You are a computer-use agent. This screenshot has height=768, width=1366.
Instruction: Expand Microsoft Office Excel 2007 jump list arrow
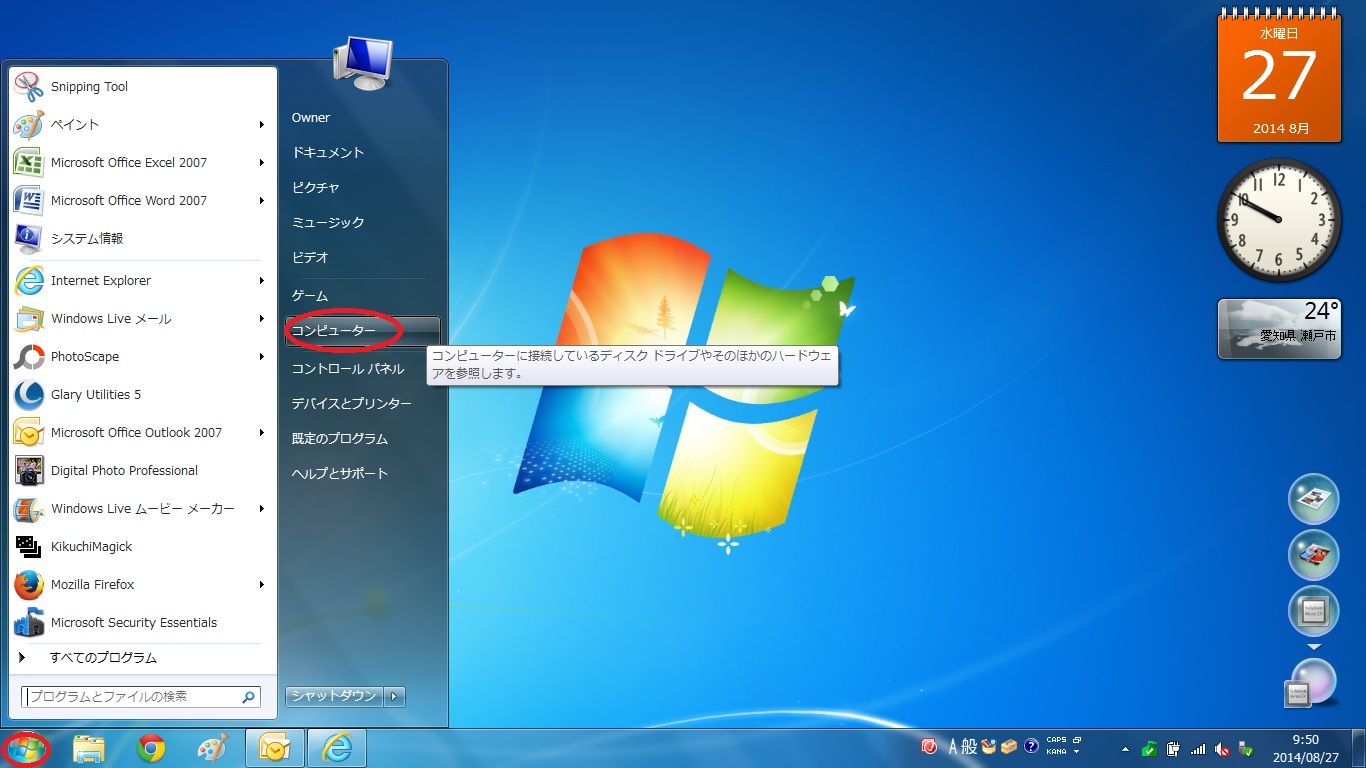[x=261, y=163]
